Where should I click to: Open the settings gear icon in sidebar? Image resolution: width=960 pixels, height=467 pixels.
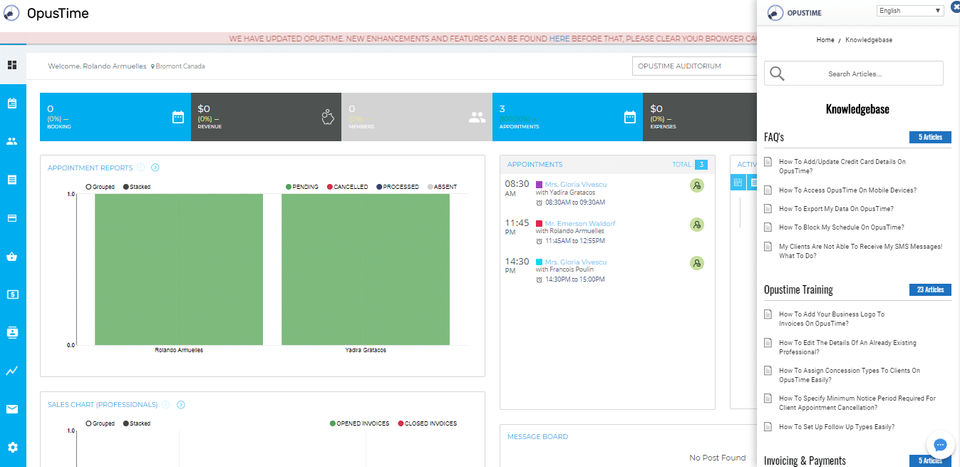pos(12,447)
